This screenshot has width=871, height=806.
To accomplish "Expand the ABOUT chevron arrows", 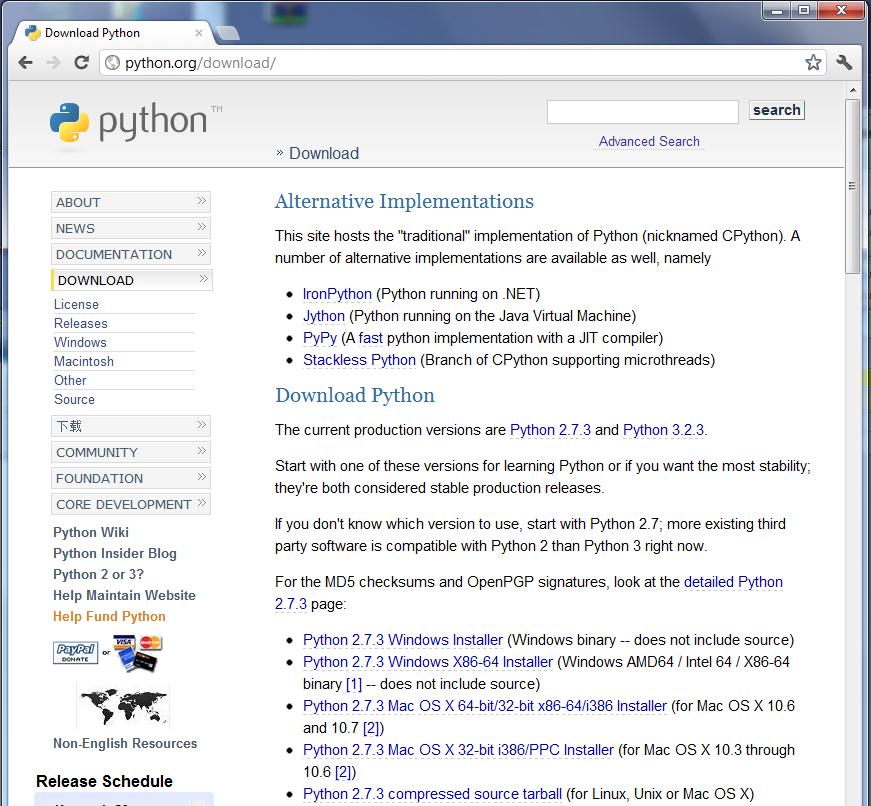I will click(x=202, y=201).
